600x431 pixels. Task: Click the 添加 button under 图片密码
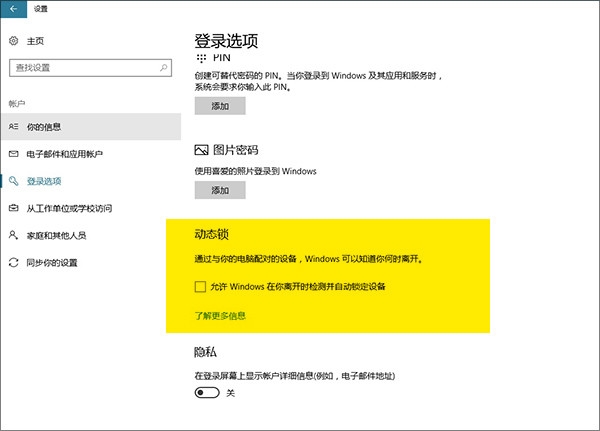pos(219,190)
